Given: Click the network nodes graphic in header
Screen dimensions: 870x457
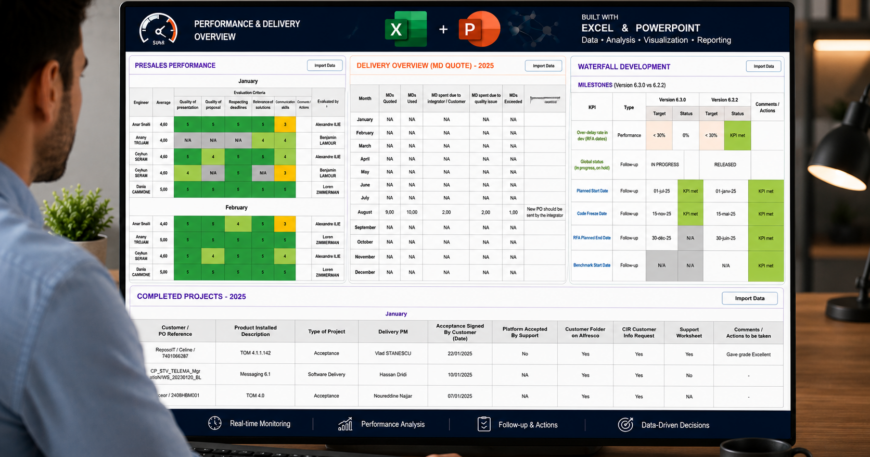Looking at the screenshot, I should click(533, 28).
